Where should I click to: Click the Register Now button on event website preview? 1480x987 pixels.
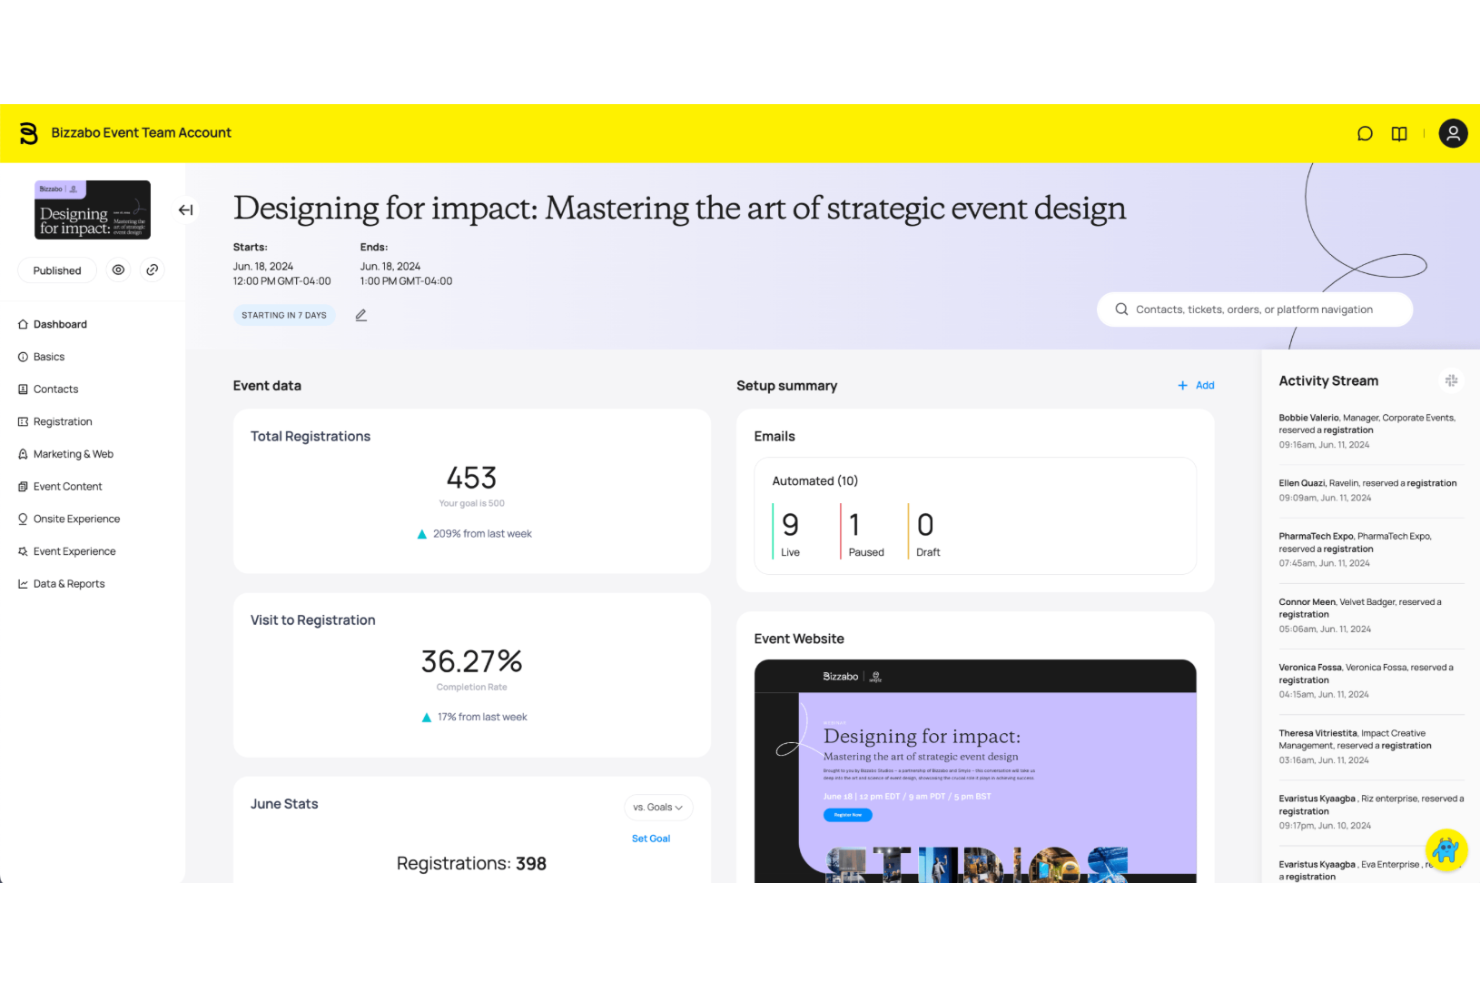(x=847, y=814)
